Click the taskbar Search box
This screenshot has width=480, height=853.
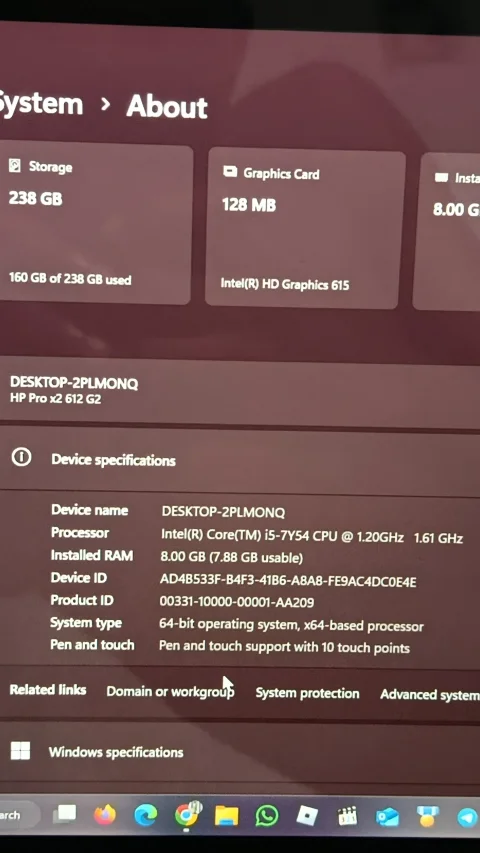[x=19, y=815]
